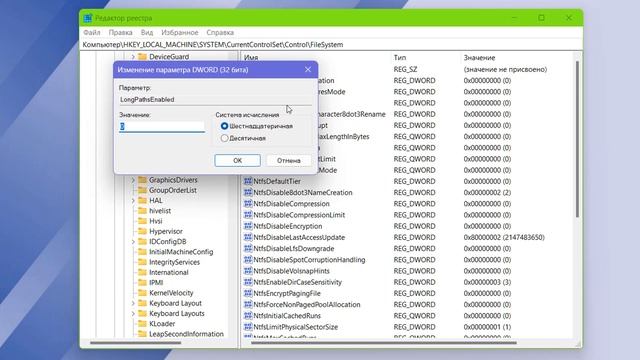Expand the HAL tree node
This screenshot has width=640, height=360.
tap(133, 200)
